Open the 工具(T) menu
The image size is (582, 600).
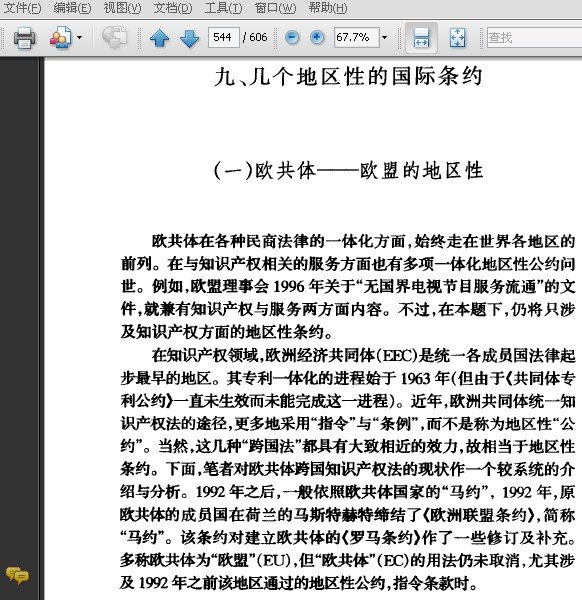click(223, 8)
